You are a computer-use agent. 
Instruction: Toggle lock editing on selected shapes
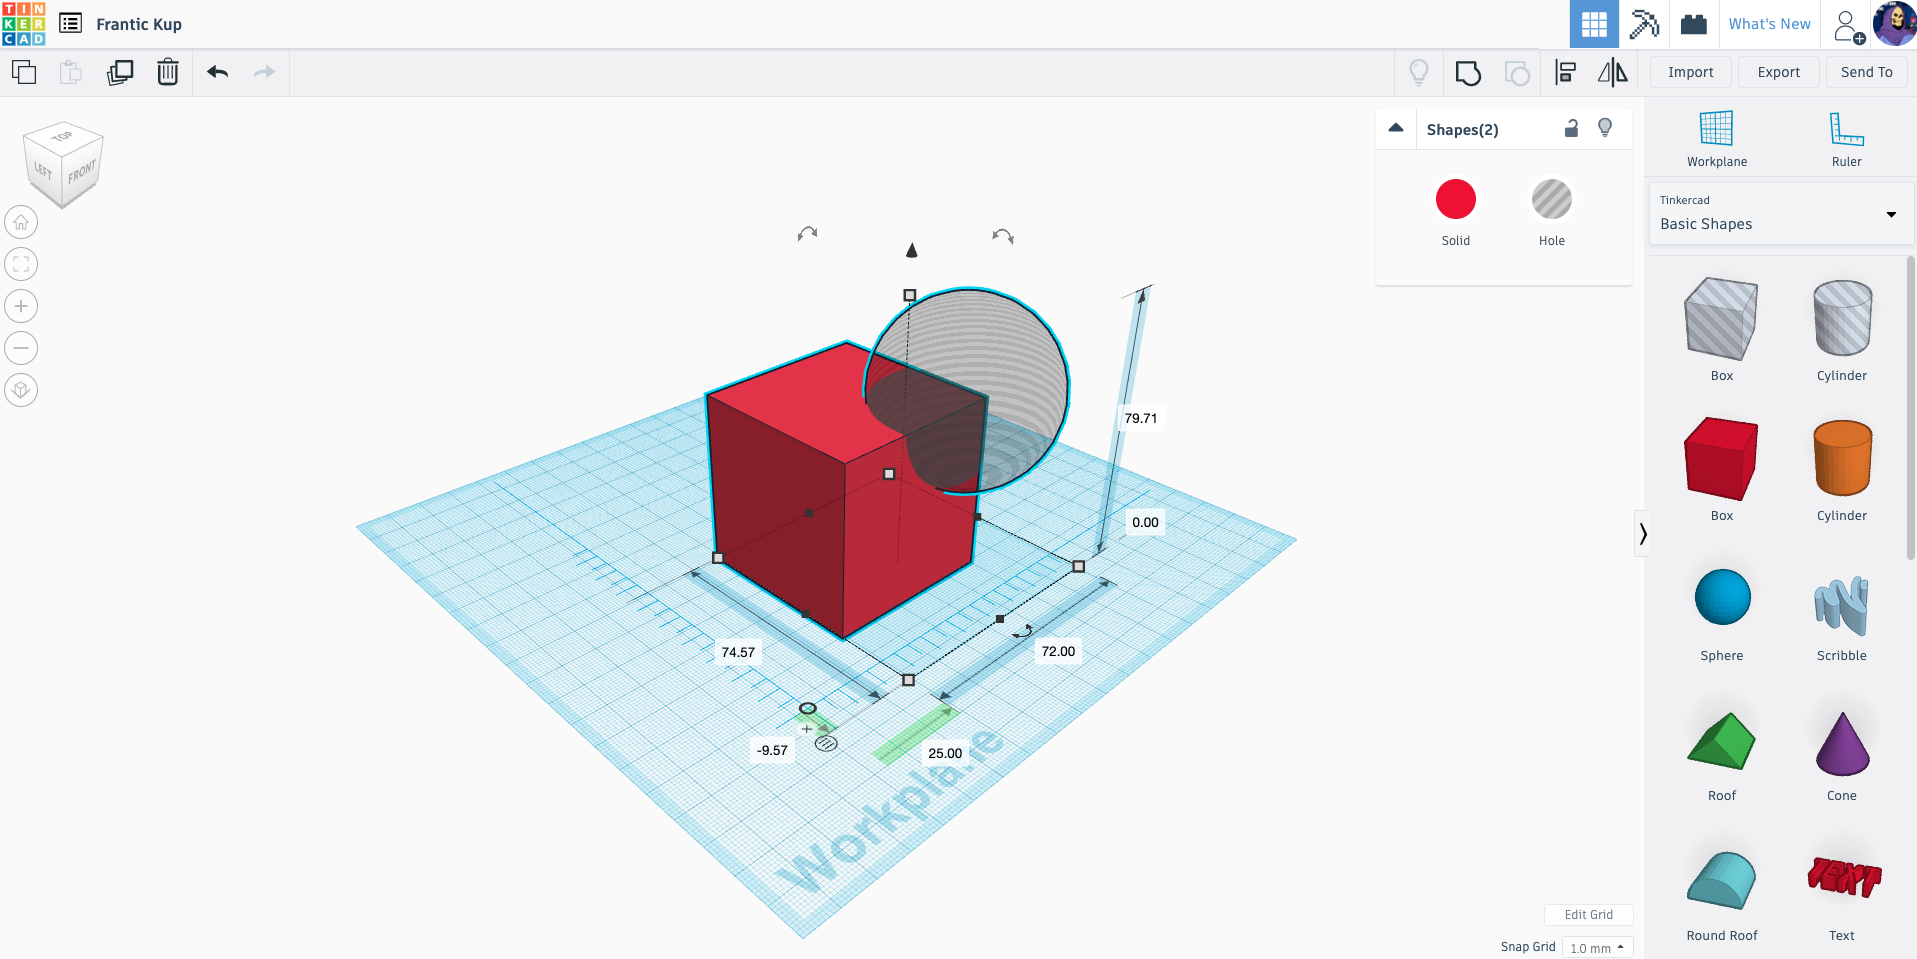pos(1571,128)
